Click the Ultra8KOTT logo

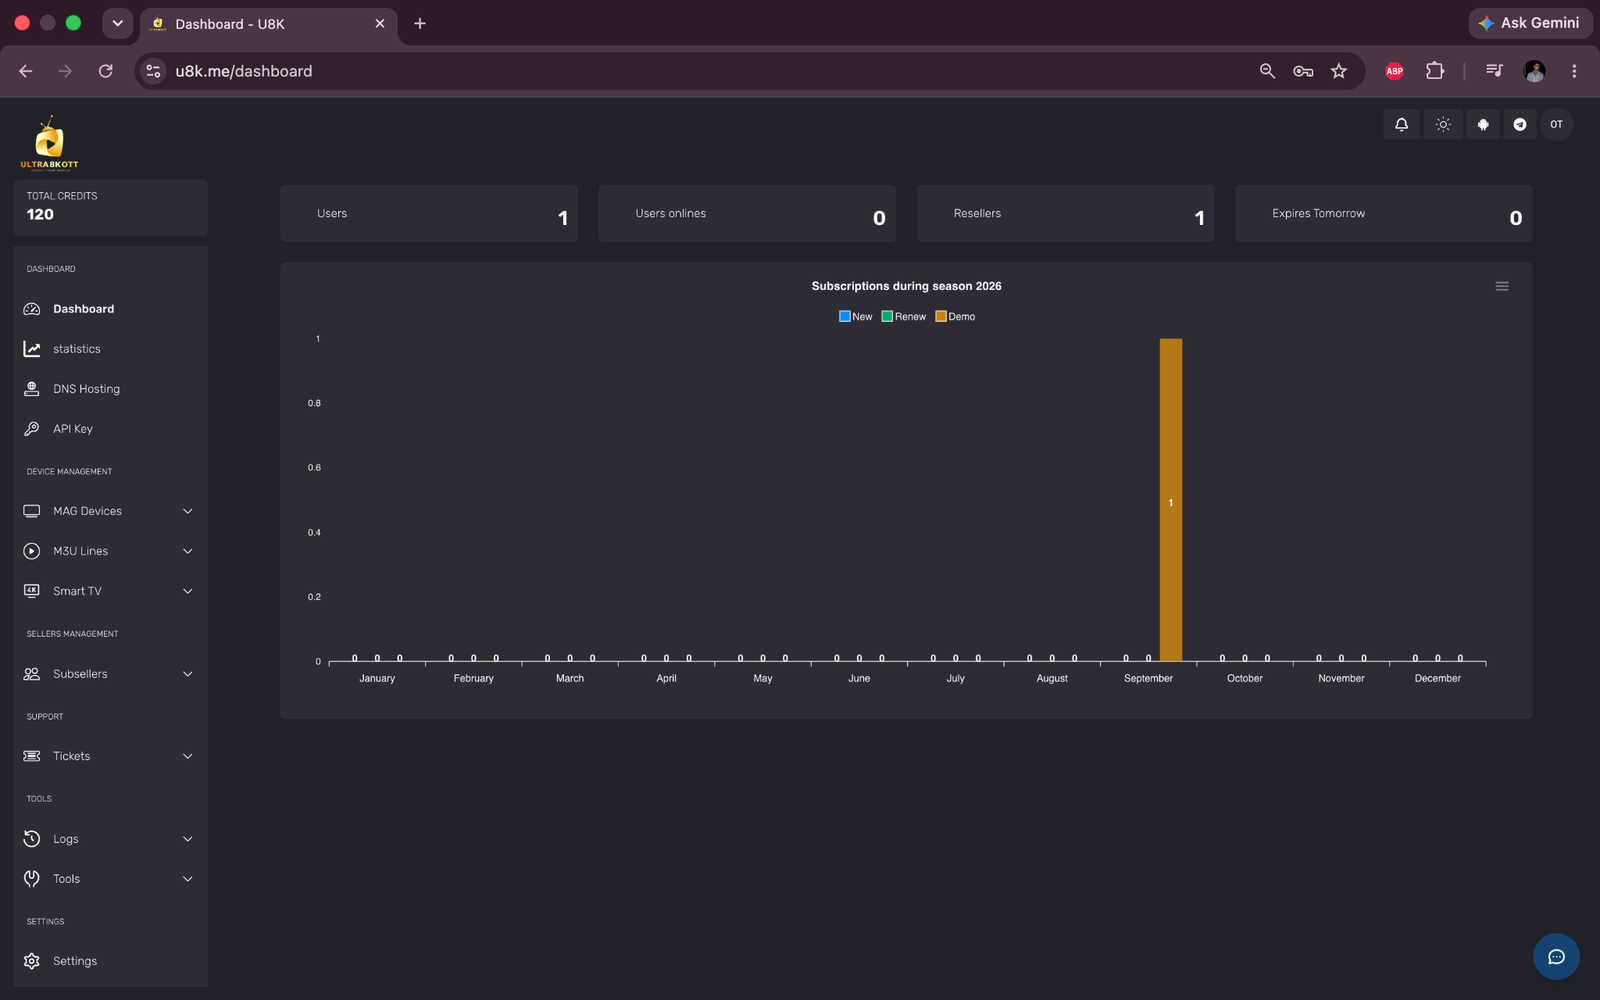coord(49,144)
